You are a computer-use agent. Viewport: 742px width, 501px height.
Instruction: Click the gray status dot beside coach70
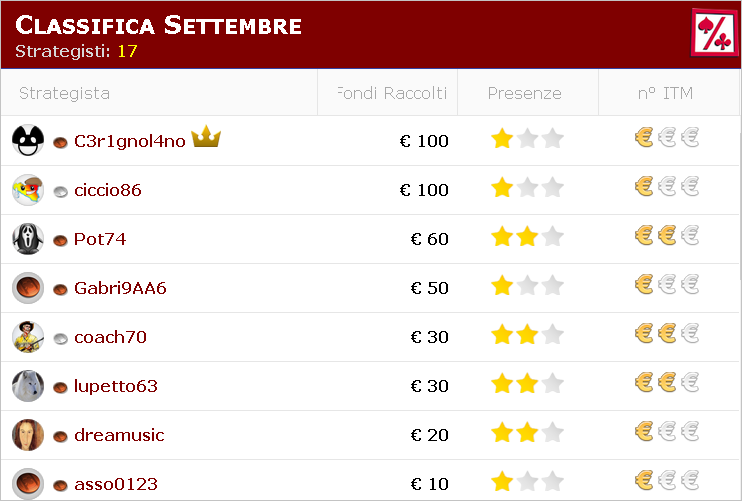click(x=60, y=338)
